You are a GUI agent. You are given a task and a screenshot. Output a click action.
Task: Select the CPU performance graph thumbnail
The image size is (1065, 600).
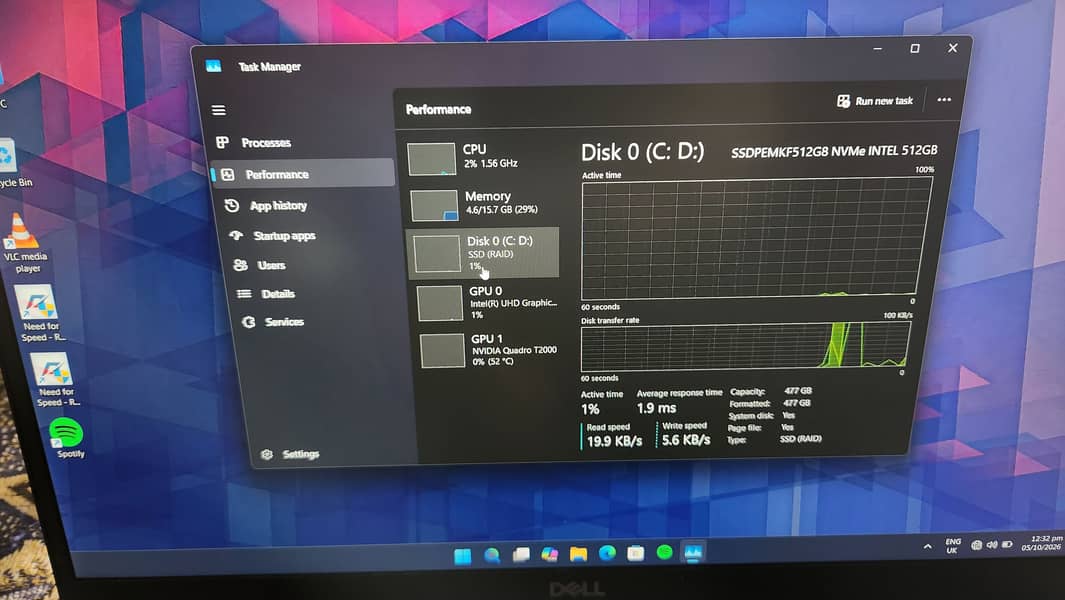click(431, 158)
